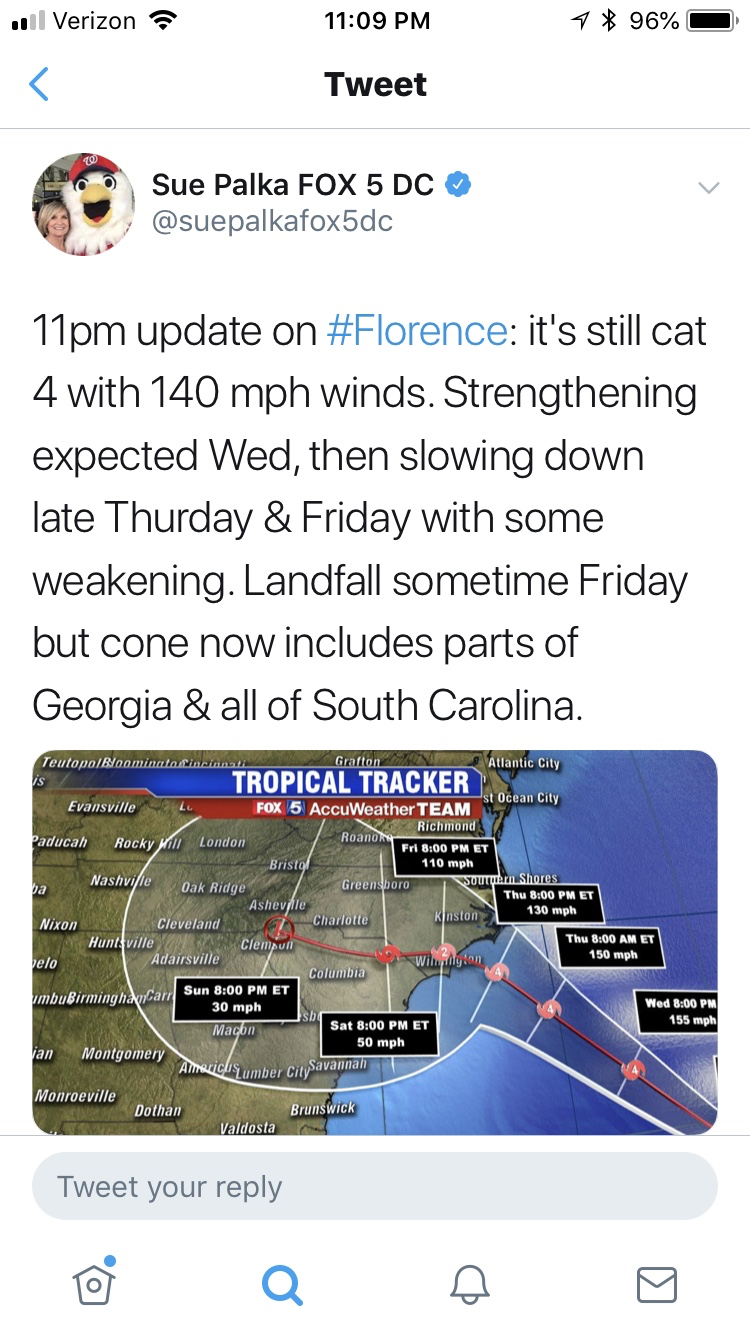Tap the Tweet your reply field
This screenshot has height=1334, width=750.
[x=374, y=1187]
